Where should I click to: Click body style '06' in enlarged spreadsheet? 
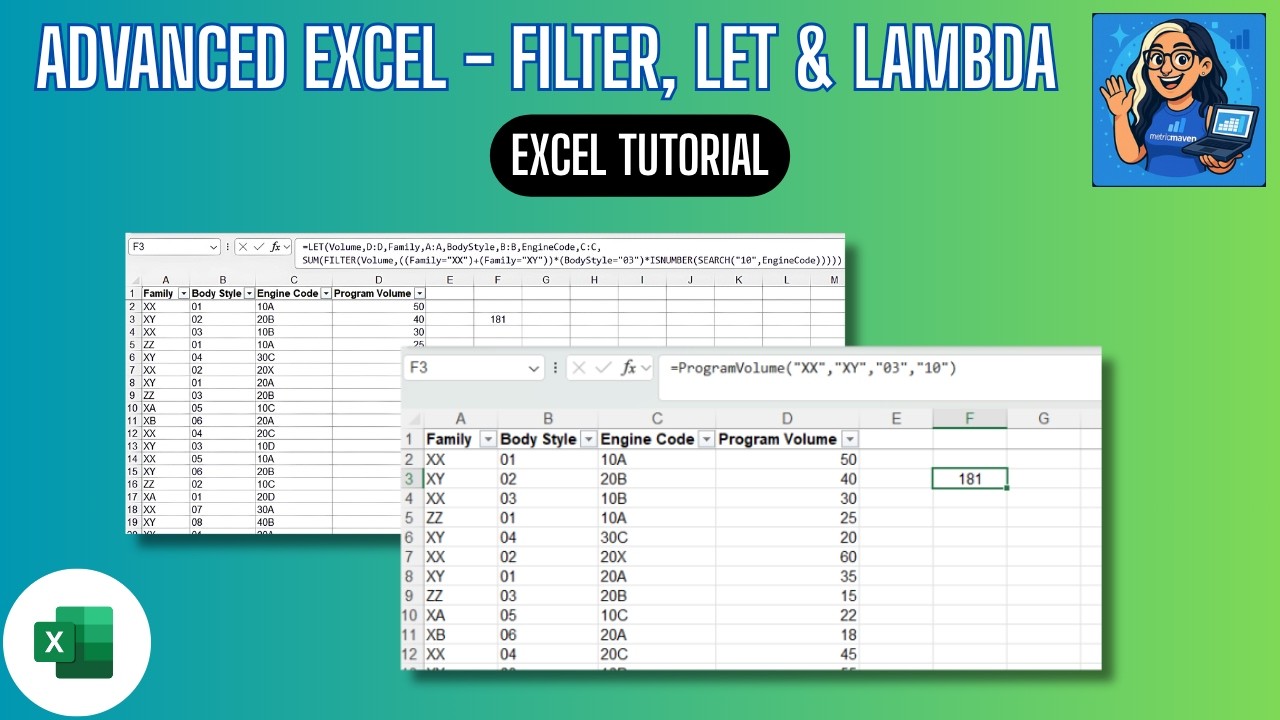point(510,634)
